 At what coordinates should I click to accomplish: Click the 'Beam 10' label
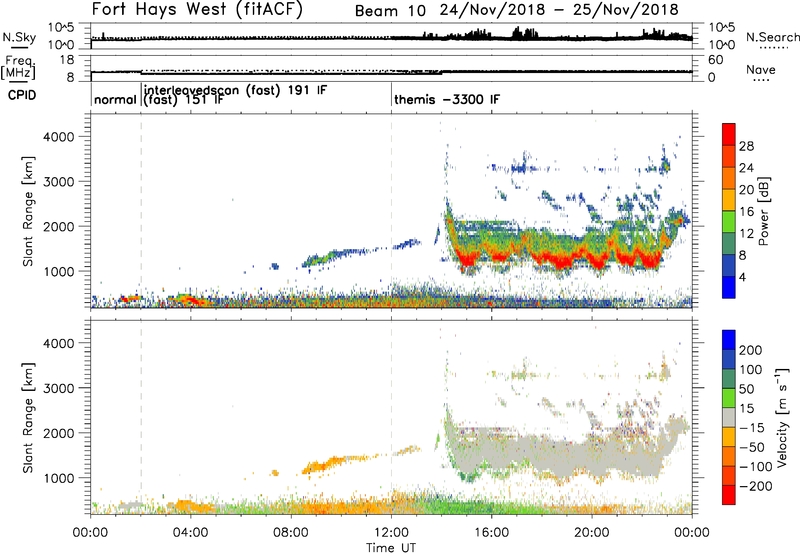390,10
